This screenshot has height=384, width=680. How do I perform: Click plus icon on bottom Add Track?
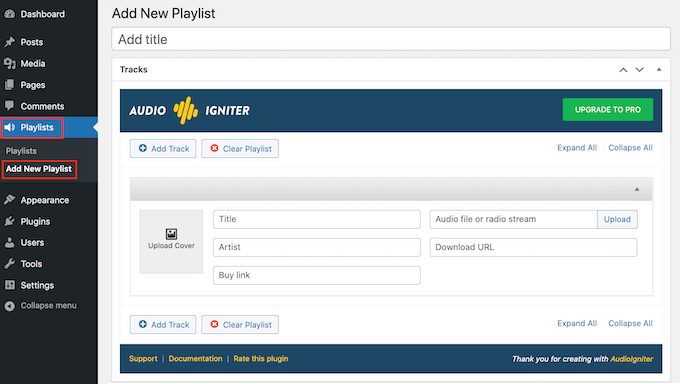pos(143,324)
